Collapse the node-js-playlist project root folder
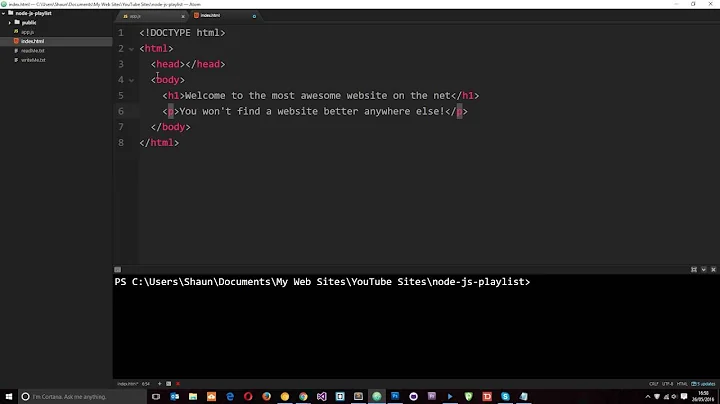The image size is (720, 404). (x=4, y=13)
